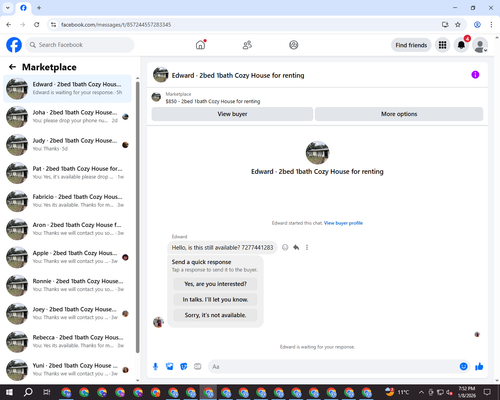The image size is (500, 400).
Task: Show hidden system tray icons
Action: coord(421,392)
